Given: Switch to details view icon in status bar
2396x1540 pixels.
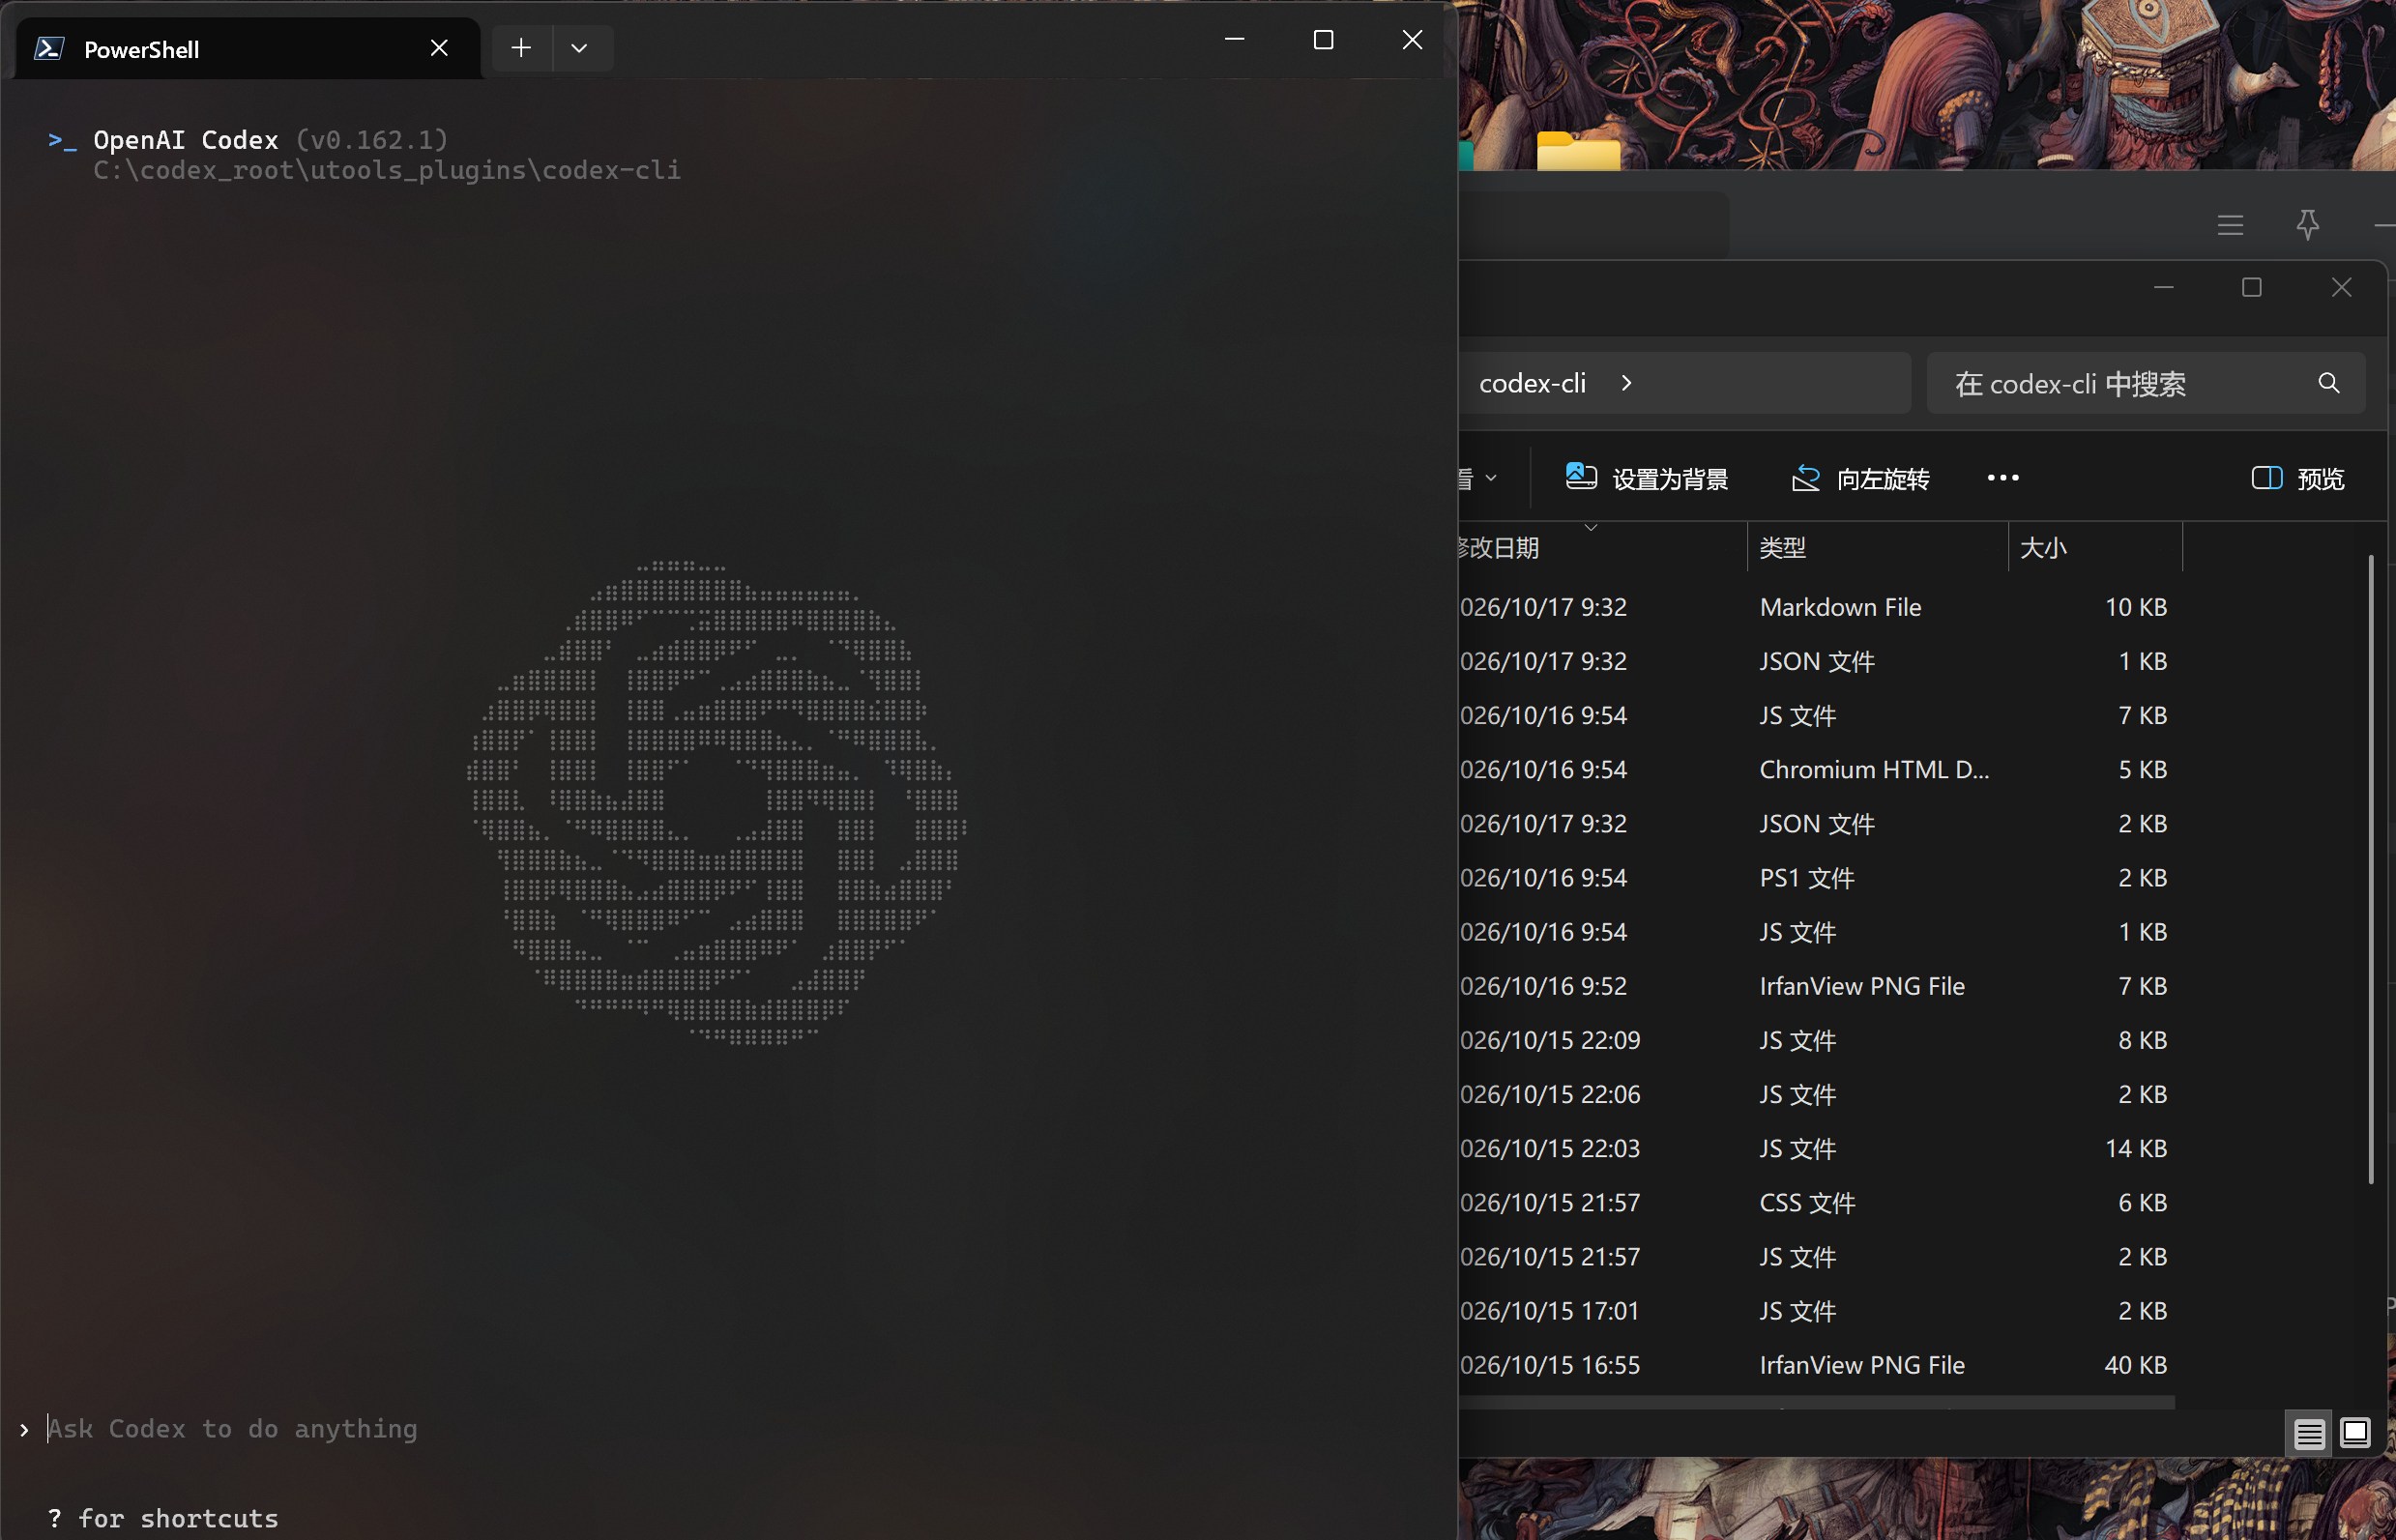Looking at the screenshot, I should pyautogui.click(x=2309, y=1433).
